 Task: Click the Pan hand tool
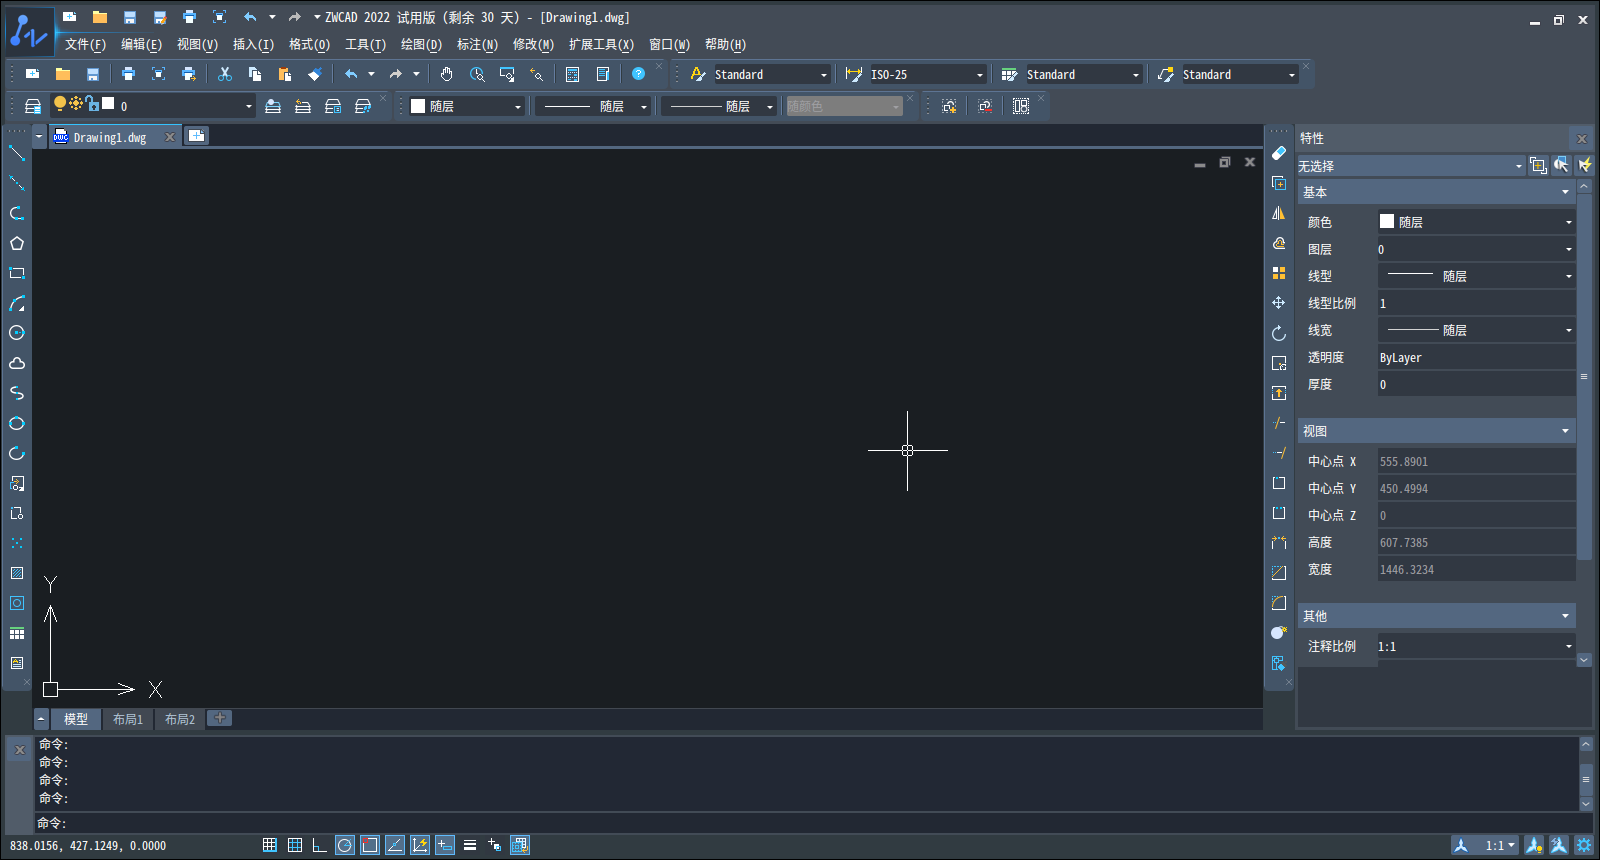point(446,74)
